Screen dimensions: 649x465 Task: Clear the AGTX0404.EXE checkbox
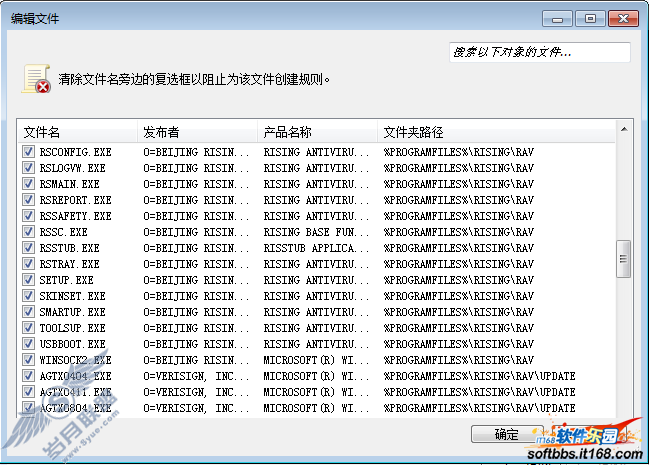[x=28, y=376]
